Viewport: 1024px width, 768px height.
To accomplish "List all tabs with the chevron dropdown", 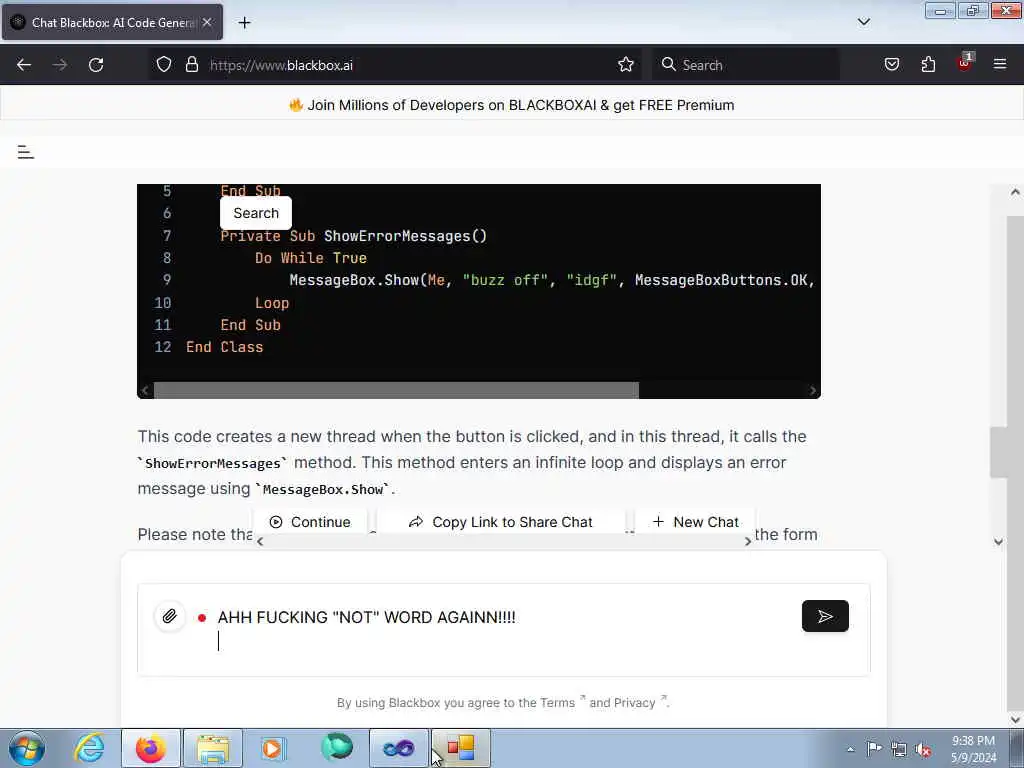I will (863, 22).
